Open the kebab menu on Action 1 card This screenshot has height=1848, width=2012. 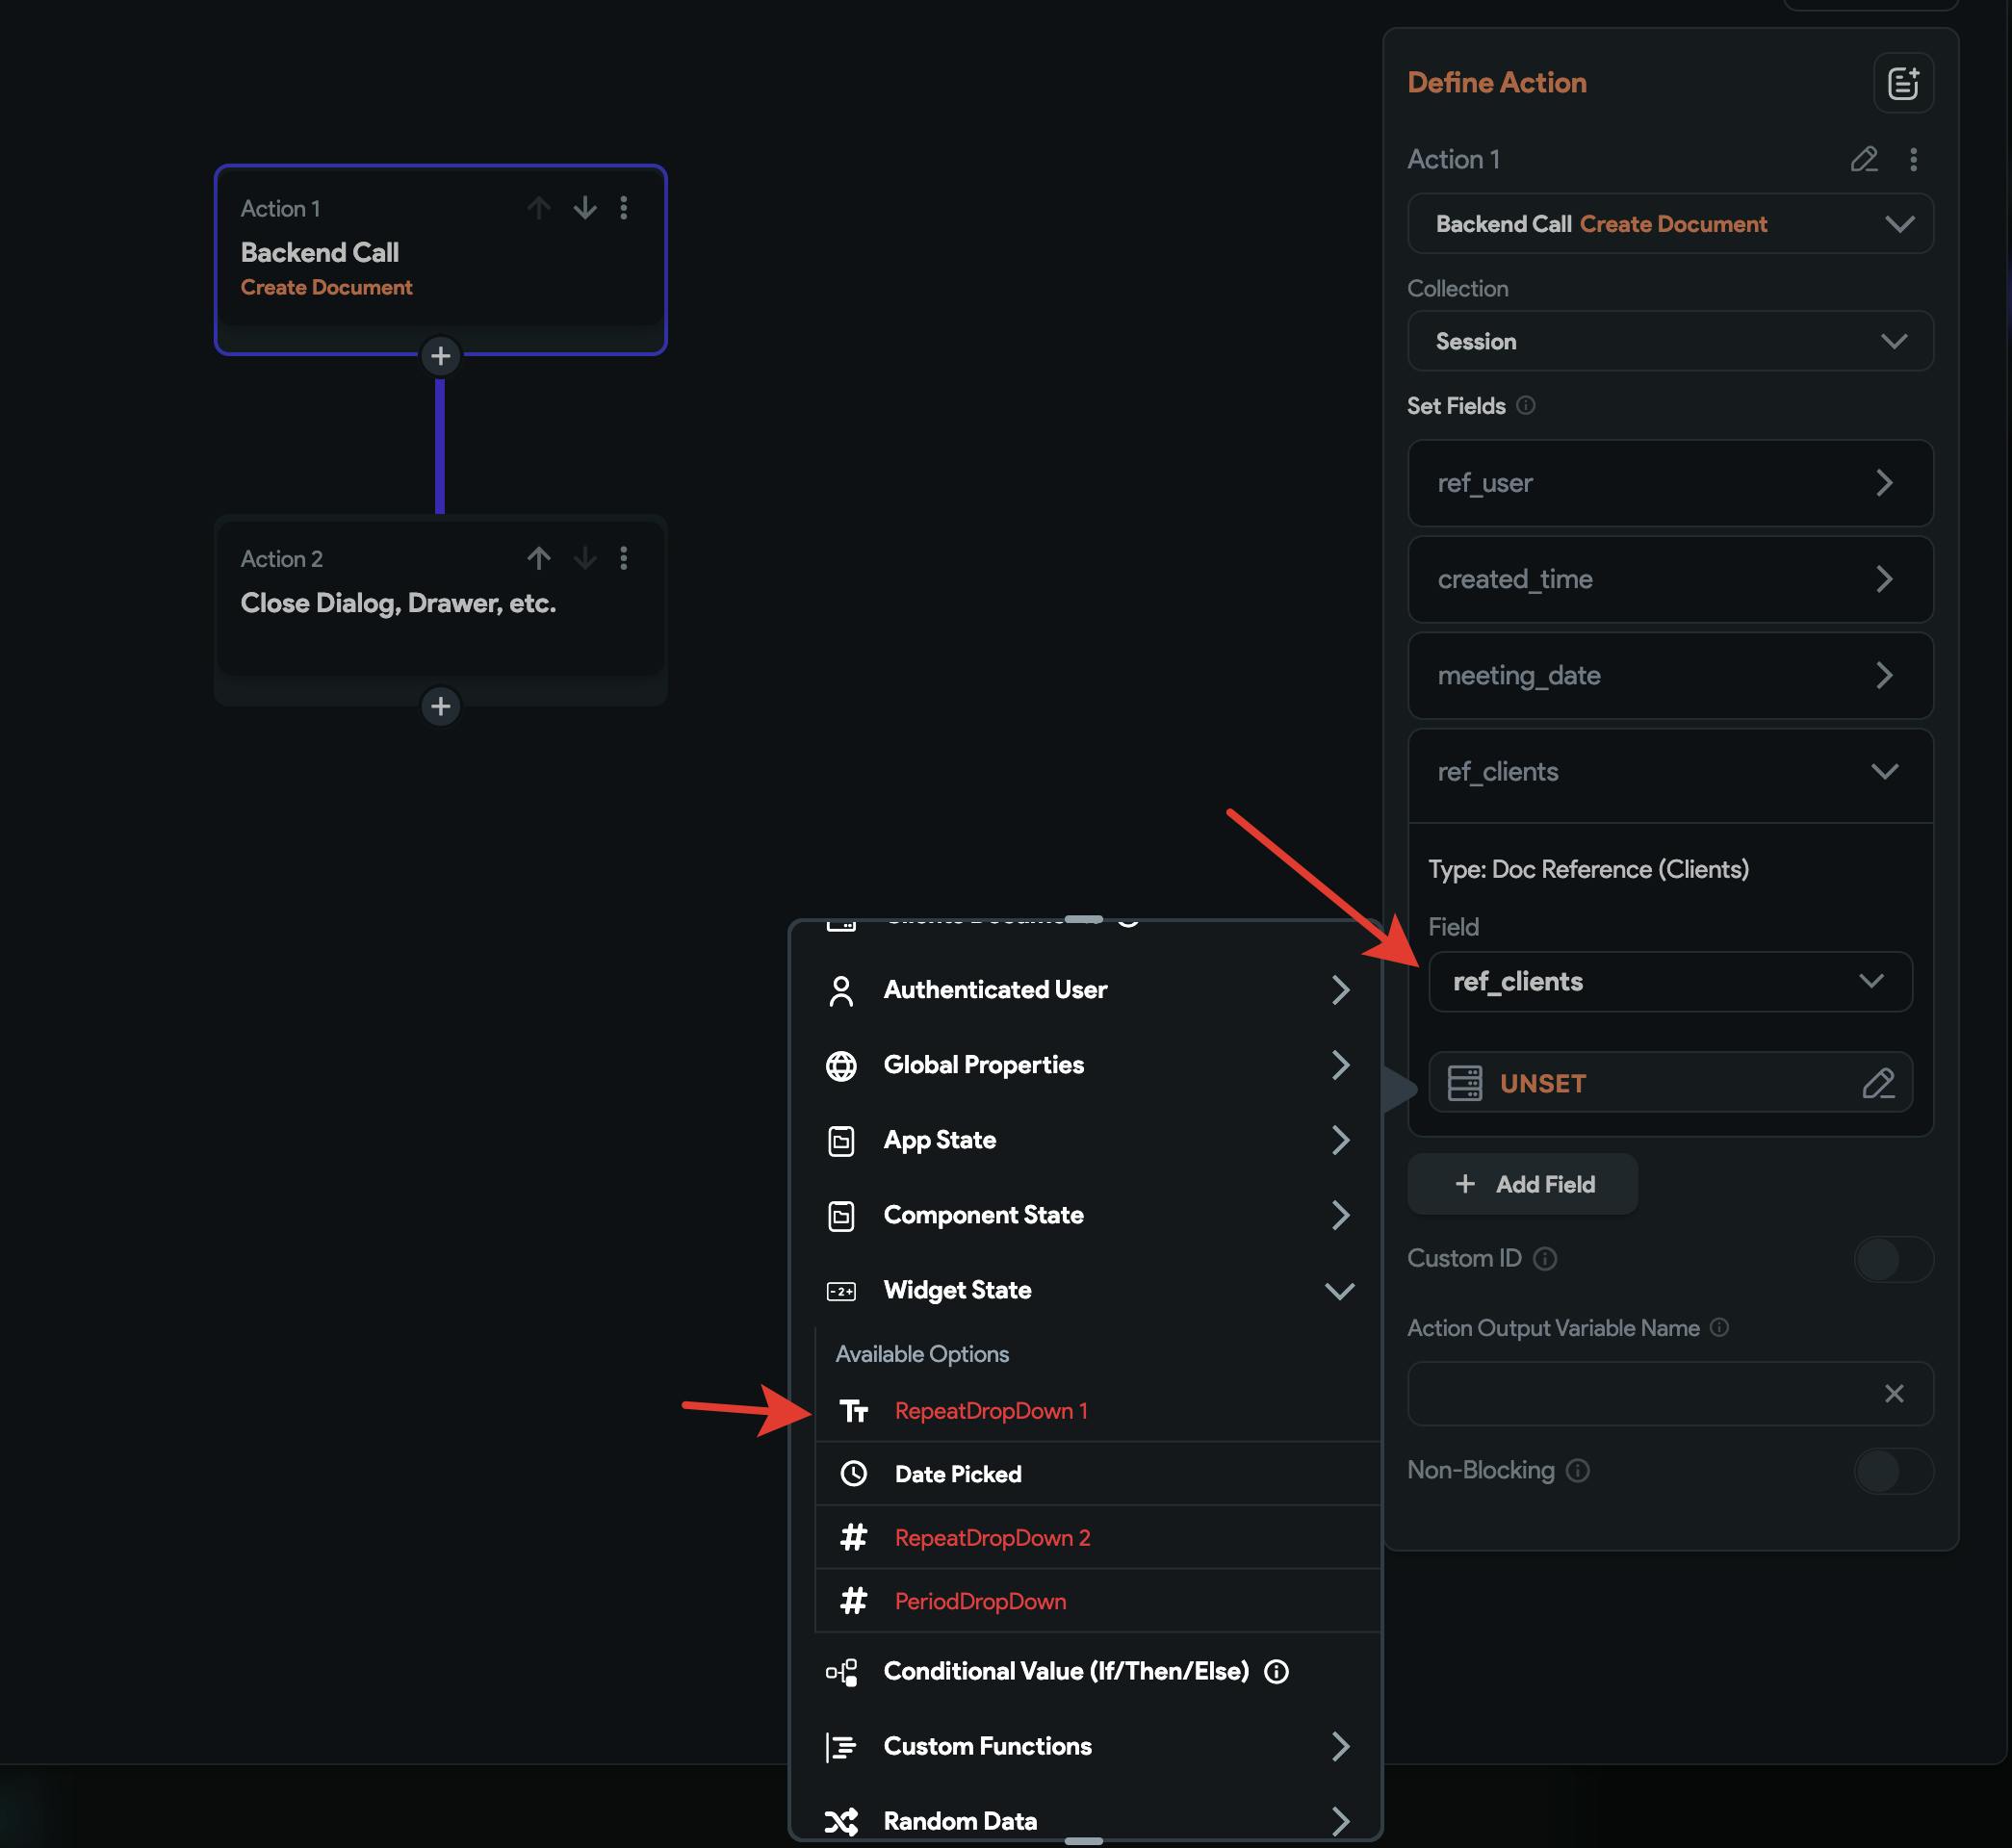(624, 208)
